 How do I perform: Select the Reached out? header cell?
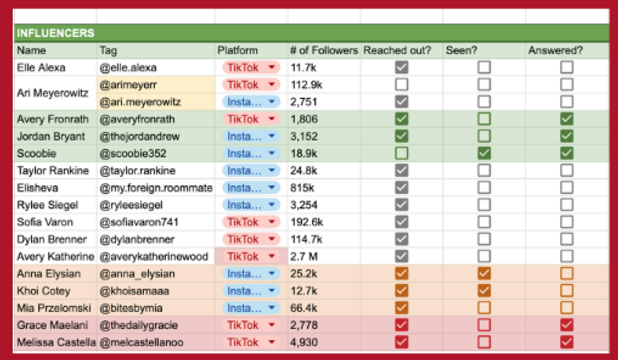point(402,50)
